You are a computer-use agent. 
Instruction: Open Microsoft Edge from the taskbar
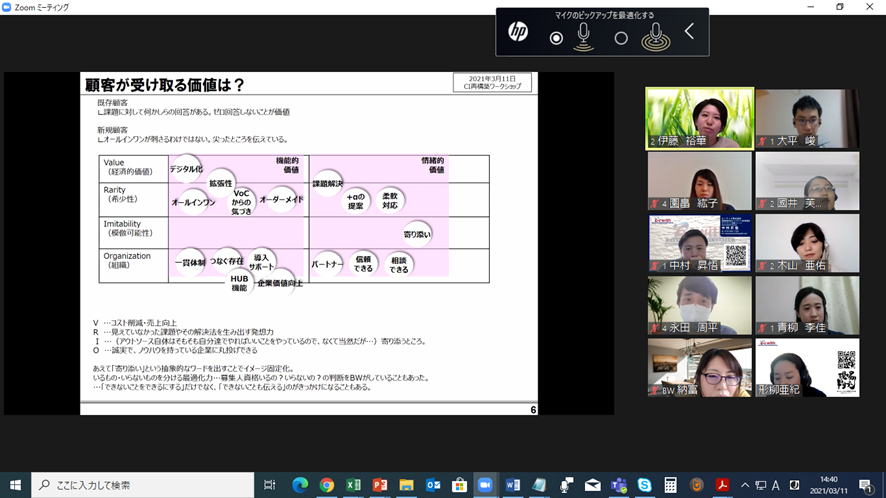[x=300, y=485]
